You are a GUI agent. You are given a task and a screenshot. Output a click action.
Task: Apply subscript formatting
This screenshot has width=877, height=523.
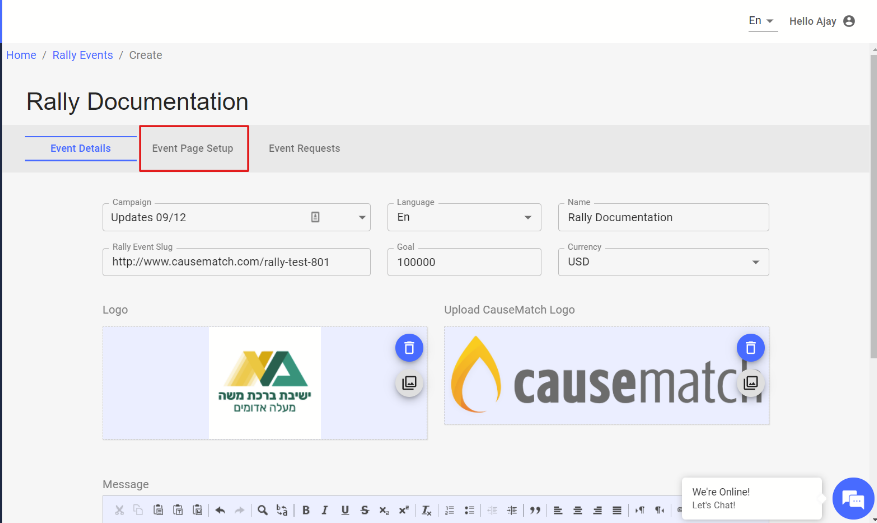coord(384,510)
